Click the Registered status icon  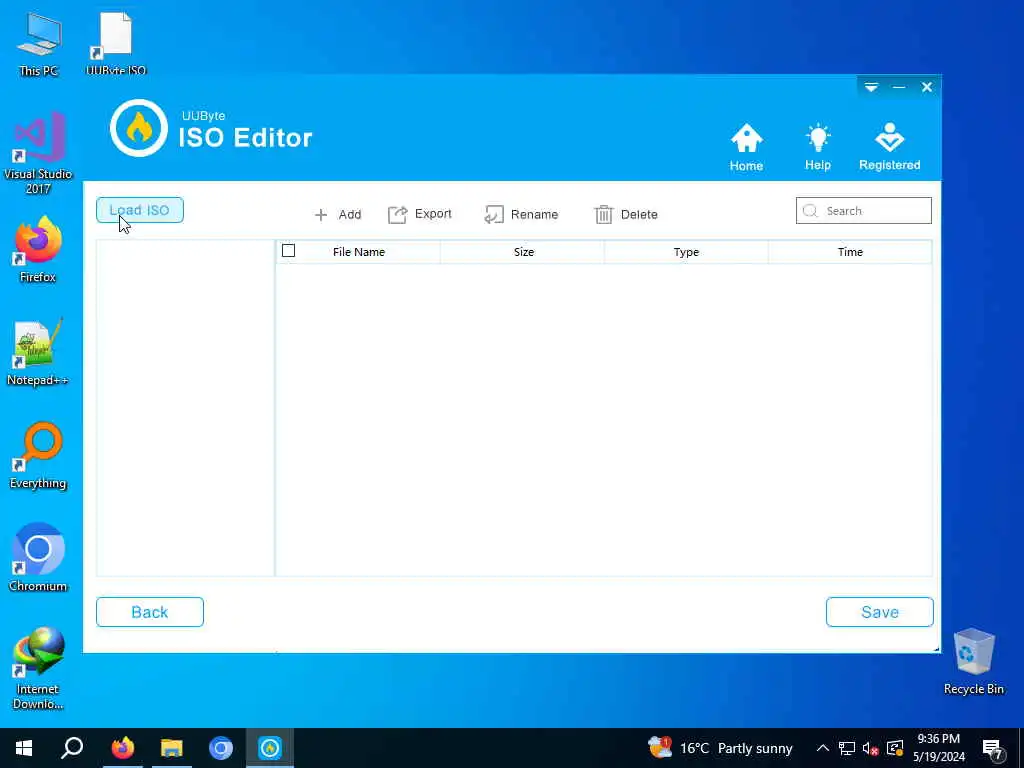(889, 147)
